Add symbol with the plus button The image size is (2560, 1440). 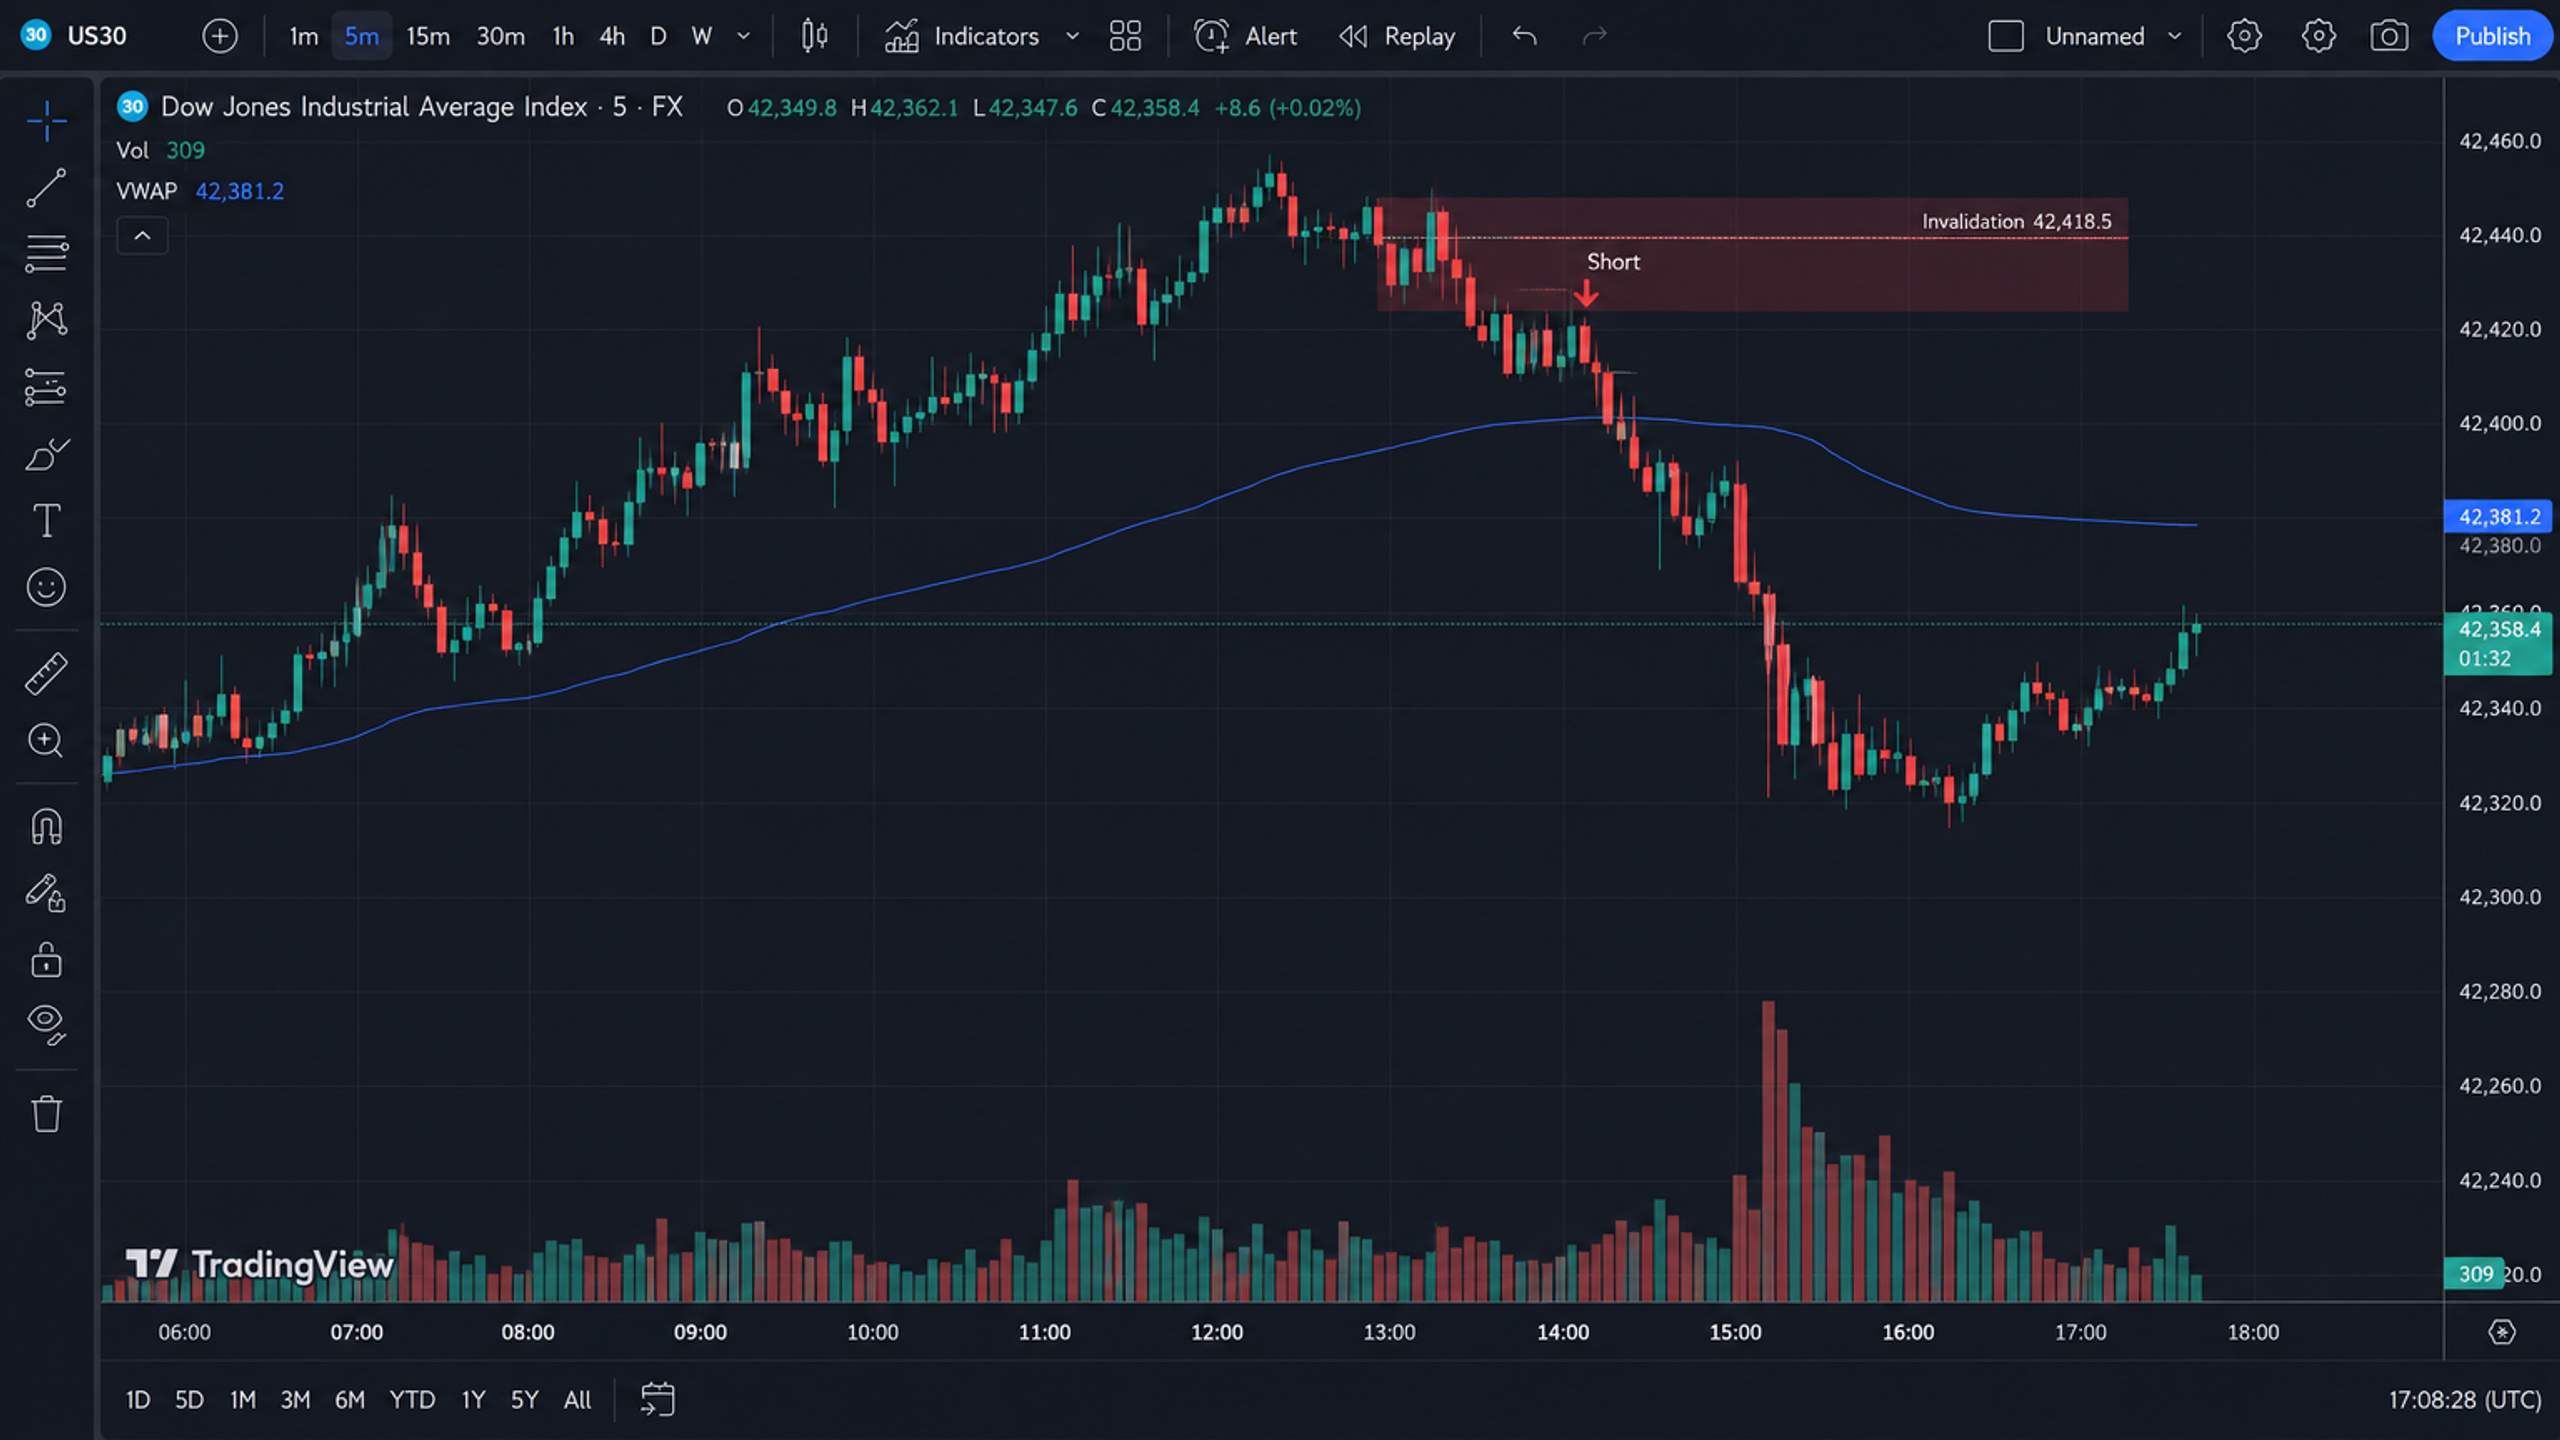click(x=220, y=36)
